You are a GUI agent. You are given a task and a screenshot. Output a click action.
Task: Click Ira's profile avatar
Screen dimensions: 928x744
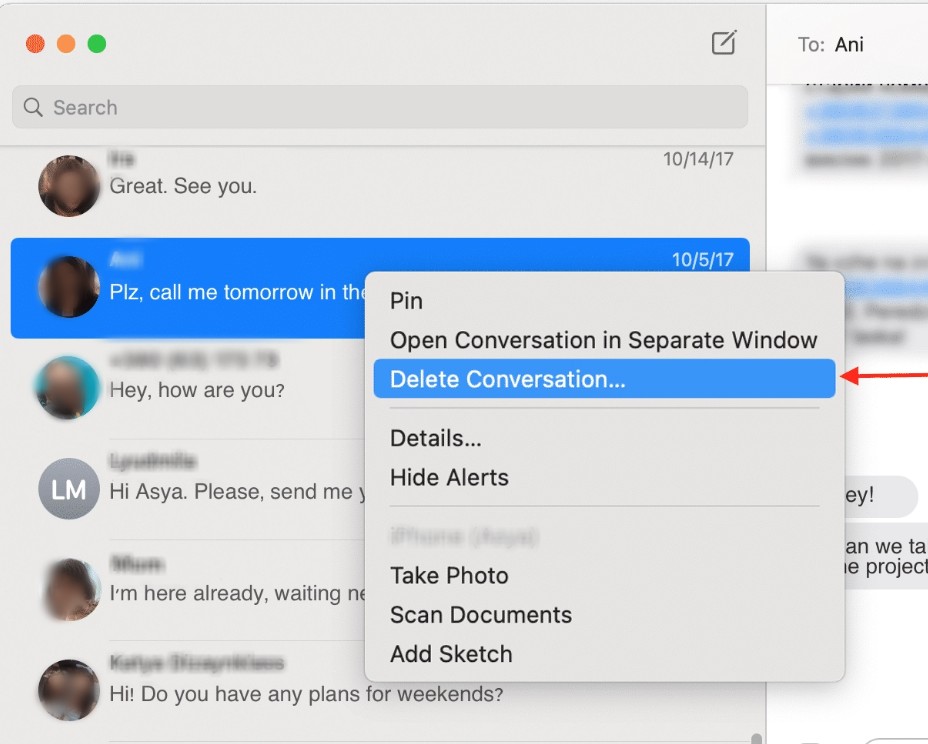pyautogui.click(x=69, y=186)
